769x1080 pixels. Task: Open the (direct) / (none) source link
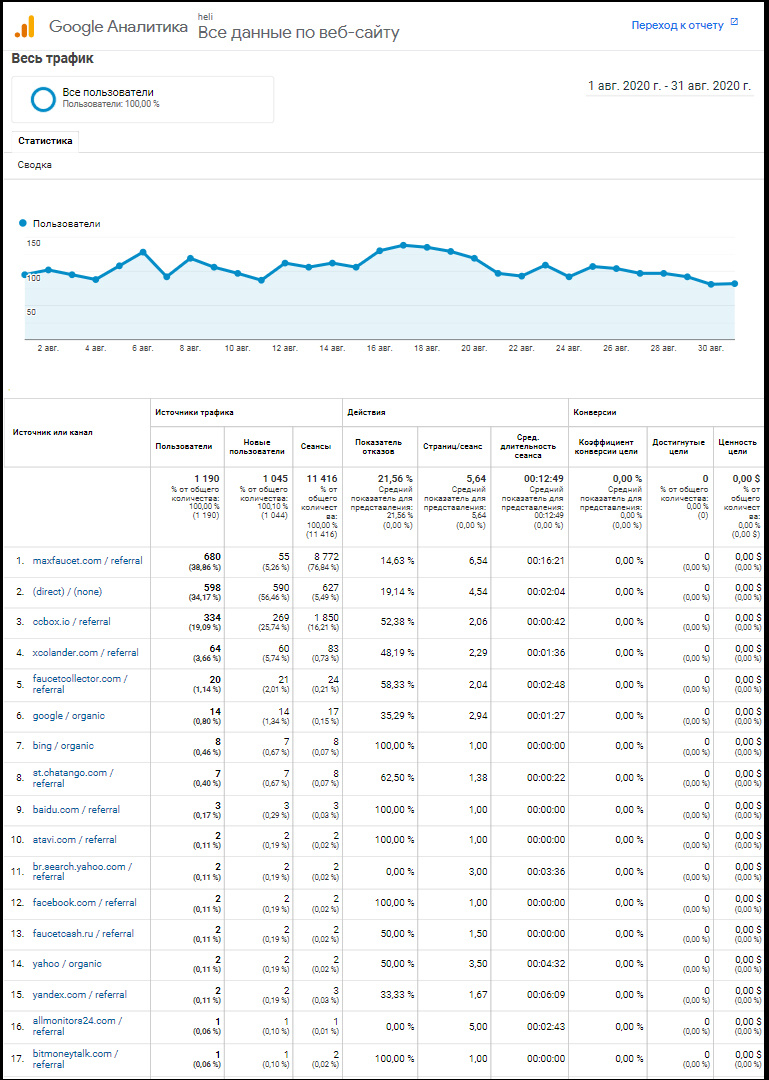(67, 592)
